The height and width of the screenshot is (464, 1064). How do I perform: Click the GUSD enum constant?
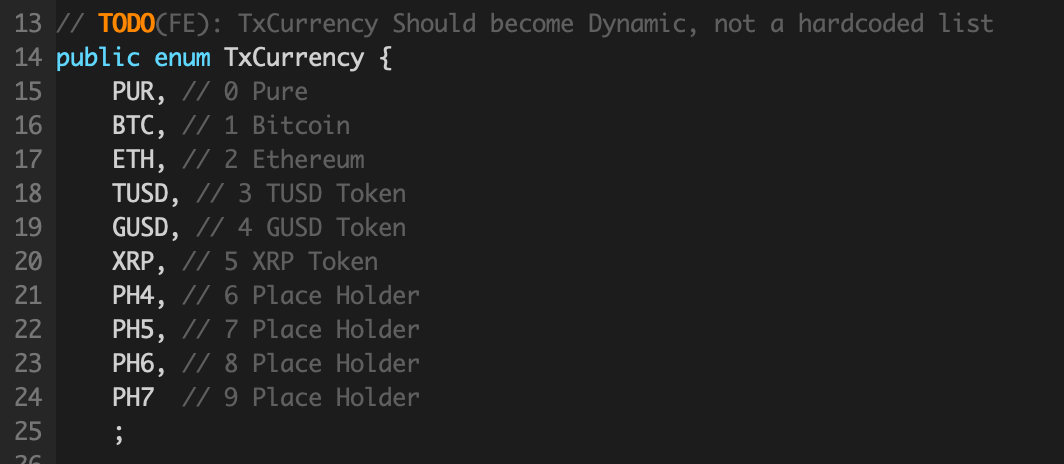(x=140, y=228)
